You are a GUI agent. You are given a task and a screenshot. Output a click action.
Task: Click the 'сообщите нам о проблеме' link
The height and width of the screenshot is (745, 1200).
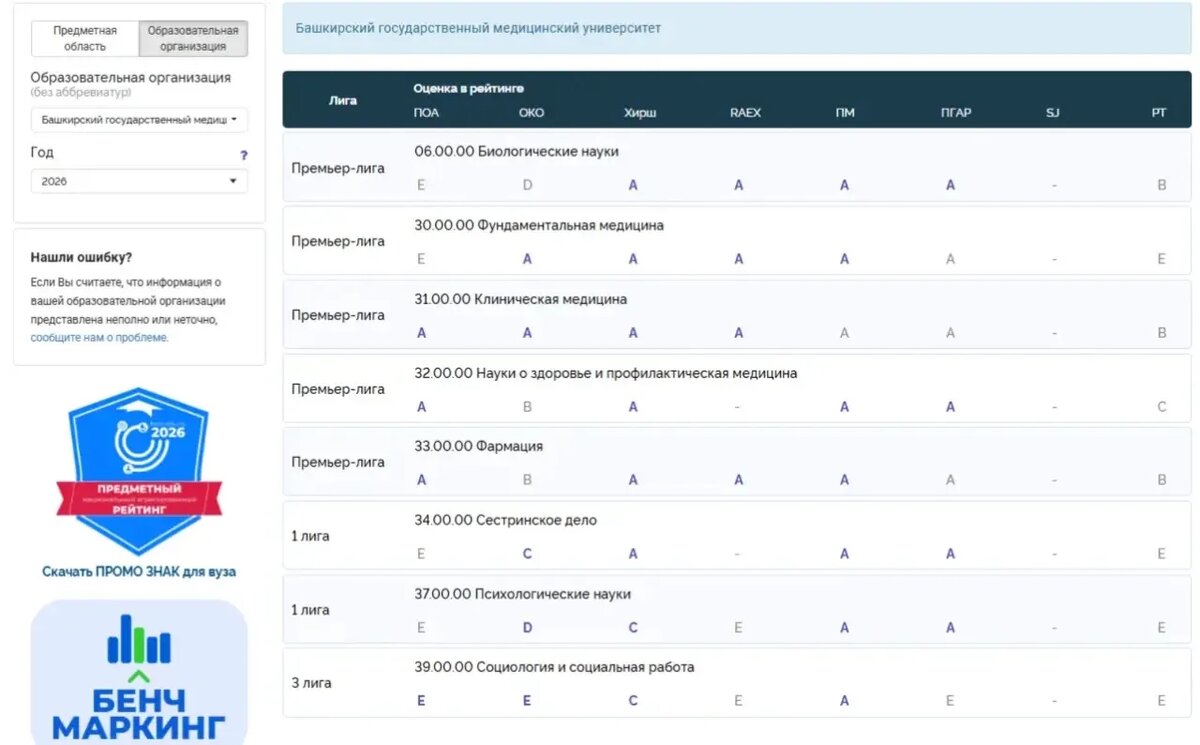click(x=99, y=338)
